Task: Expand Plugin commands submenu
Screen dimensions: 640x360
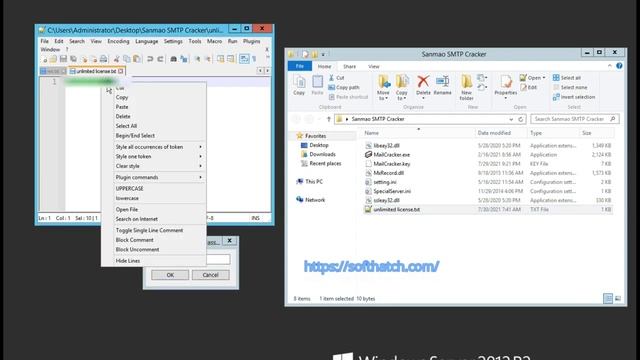Action: click(200, 177)
